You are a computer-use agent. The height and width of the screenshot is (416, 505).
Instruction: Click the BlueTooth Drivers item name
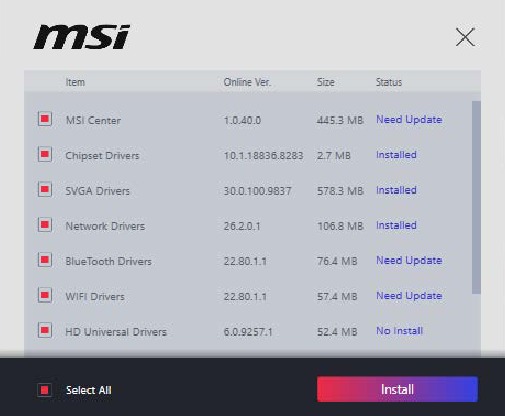(109, 261)
